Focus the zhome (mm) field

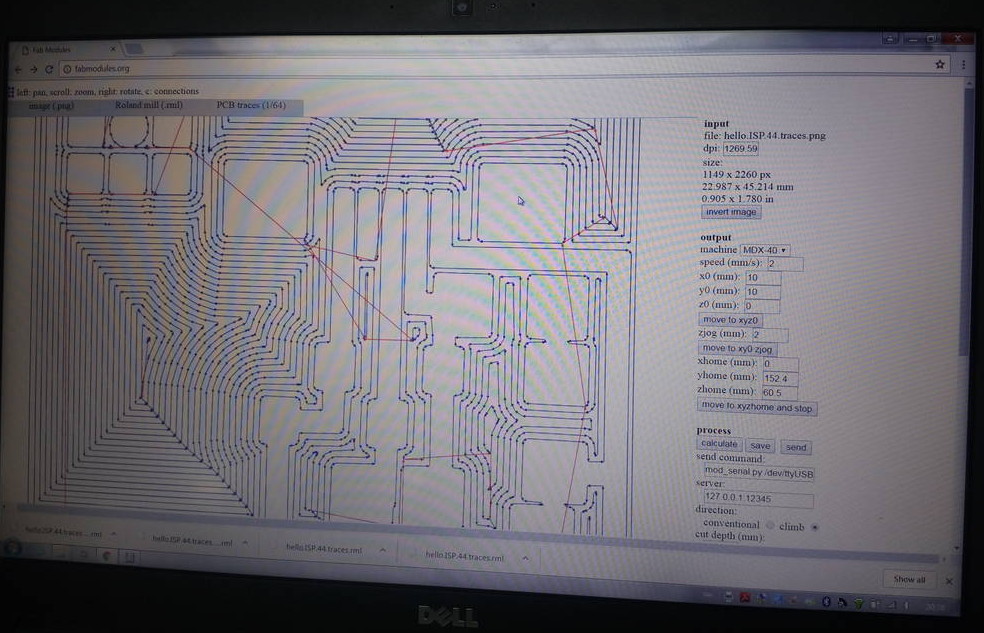pyautogui.click(x=779, y=393)
